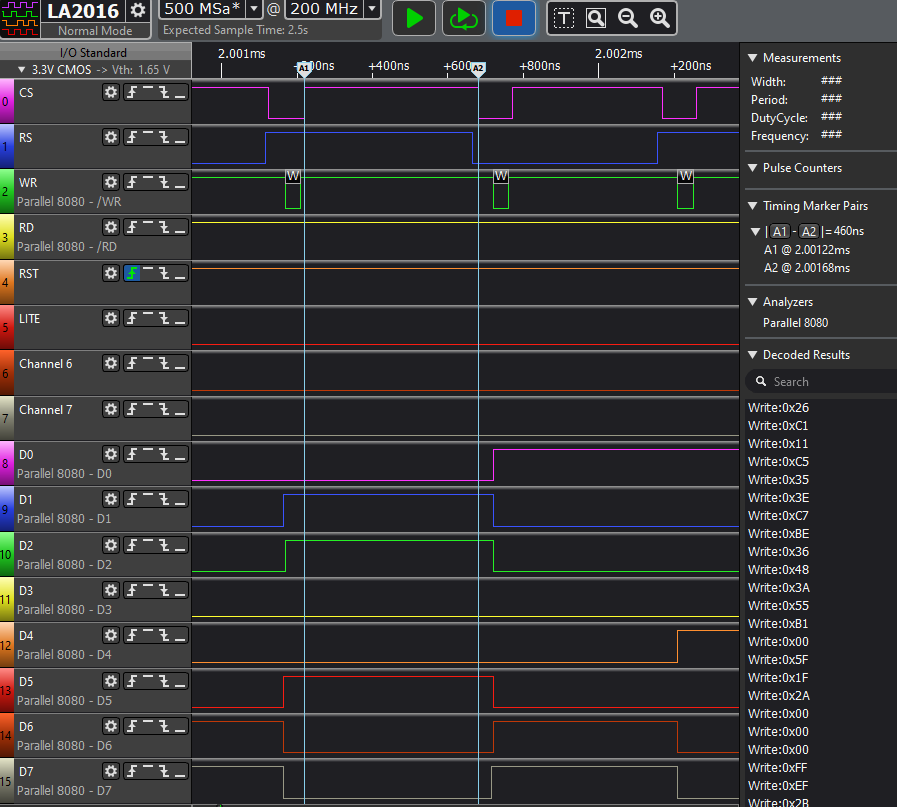Open the D1 channel settings gear

110,499
